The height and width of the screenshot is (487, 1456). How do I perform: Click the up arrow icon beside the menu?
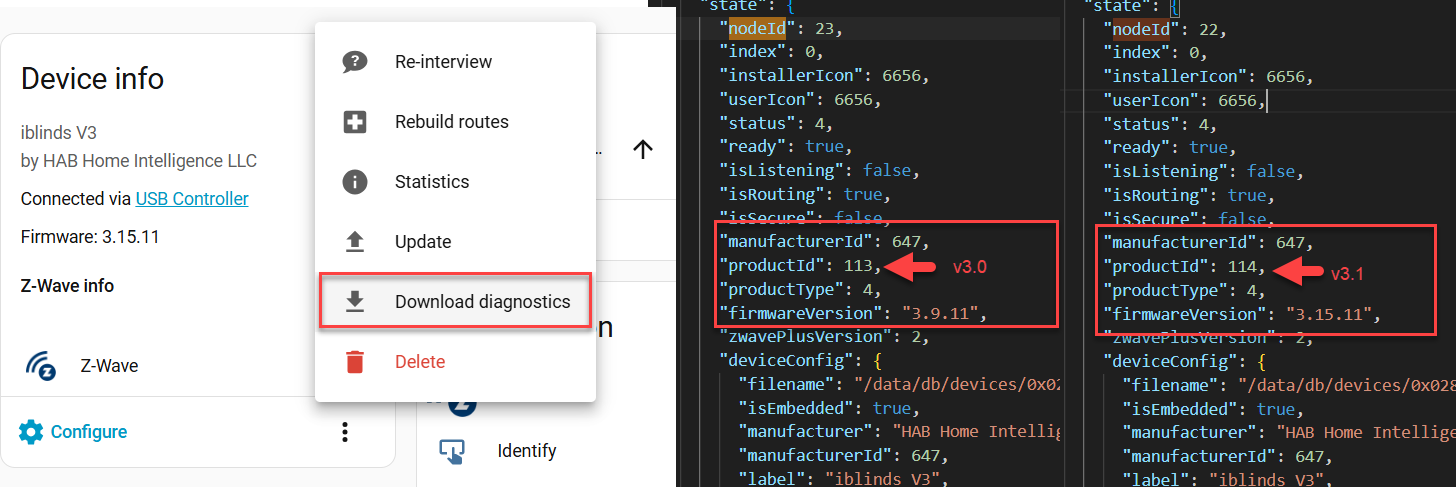pos(643,150)
